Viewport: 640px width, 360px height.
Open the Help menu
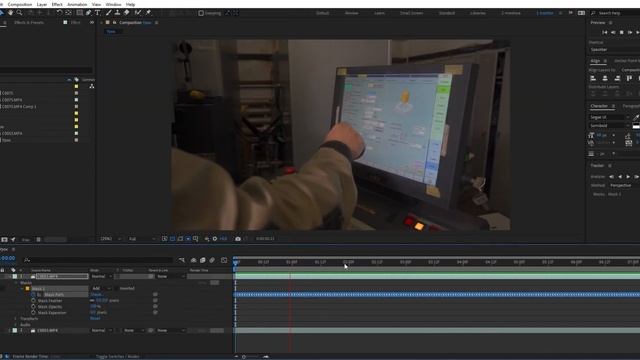click(130, 4)
